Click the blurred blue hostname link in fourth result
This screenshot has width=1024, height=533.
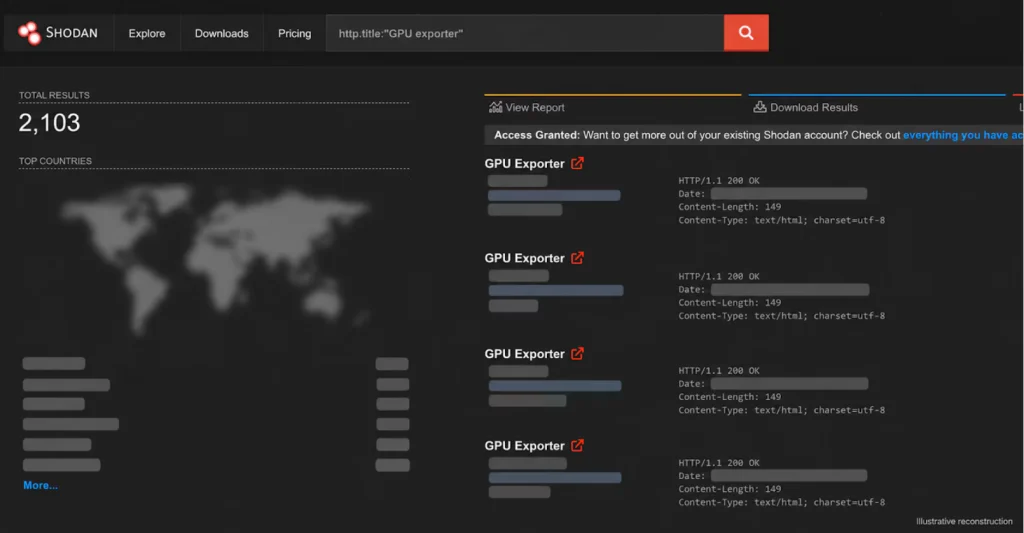(x=555, y=477)
